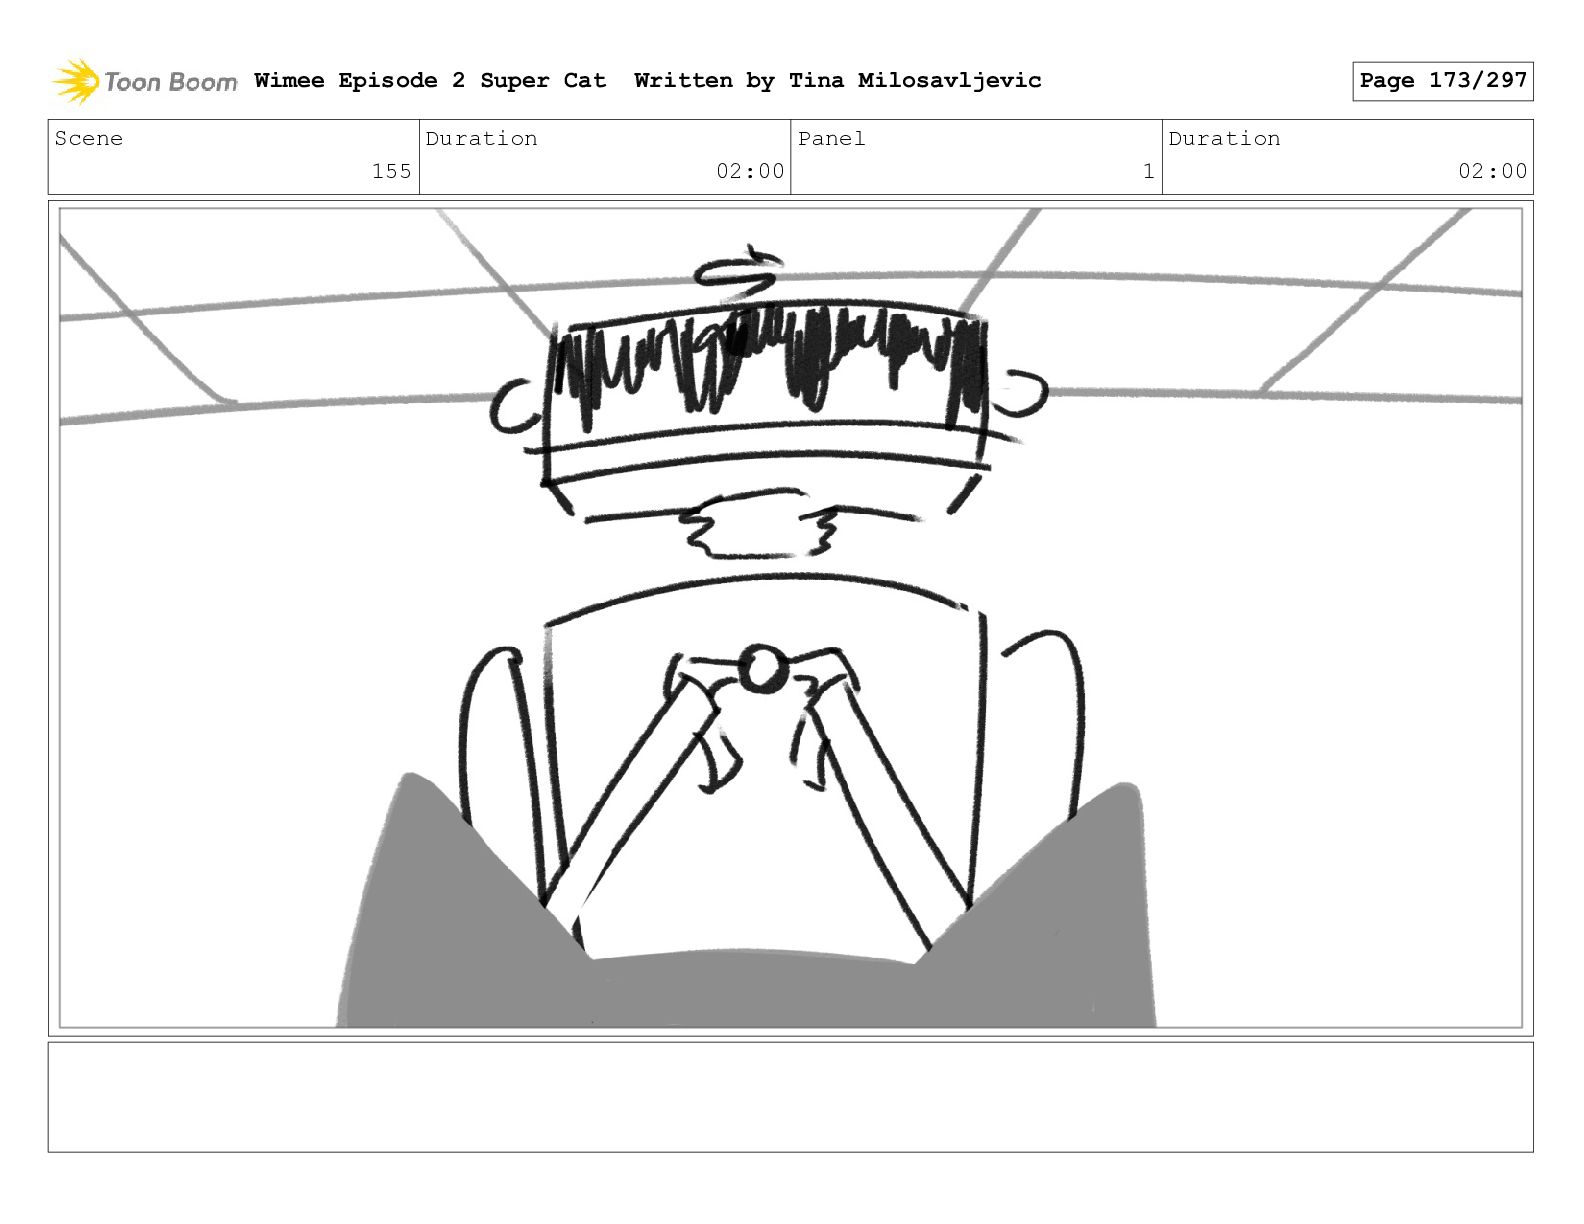Click the panel number '1'
Viewport: 1584px width, 1224px height.
pos(1148,171)
